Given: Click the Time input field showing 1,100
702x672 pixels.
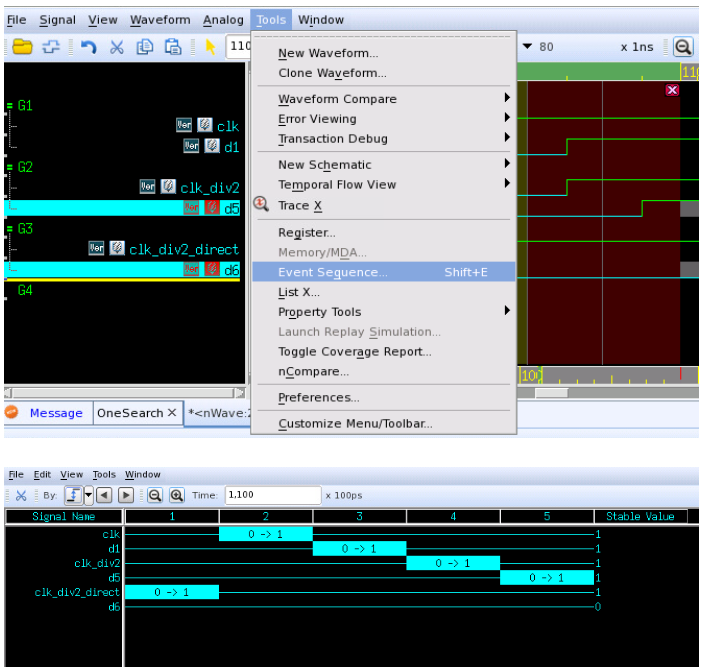Looking at the screenshot, I should coord(271,495).
